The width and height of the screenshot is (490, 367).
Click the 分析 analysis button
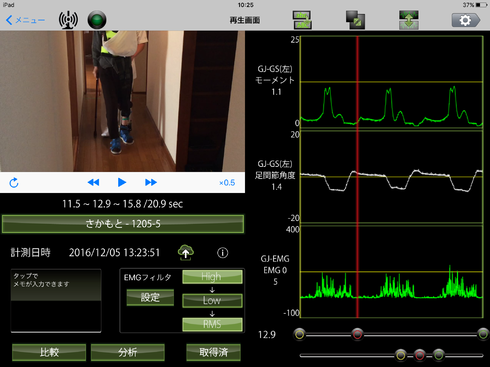pos(128,352)
